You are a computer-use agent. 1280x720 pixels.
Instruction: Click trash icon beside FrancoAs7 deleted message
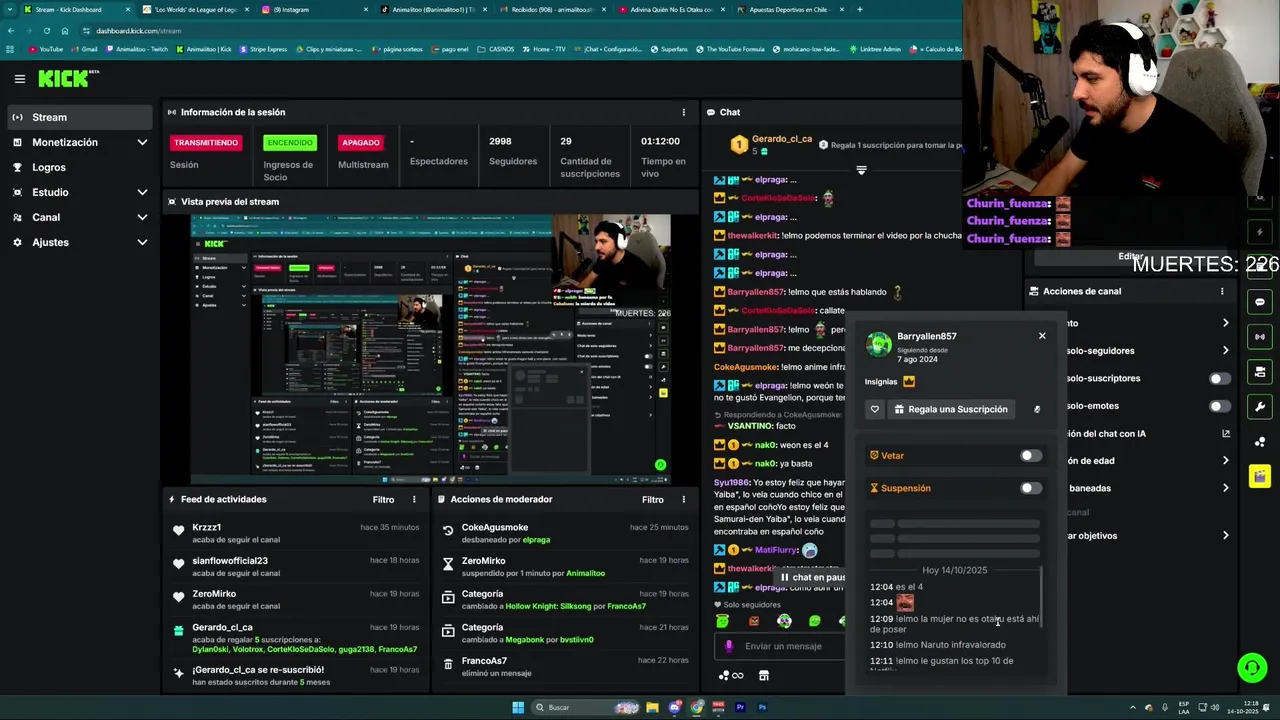tap(448, 665)
